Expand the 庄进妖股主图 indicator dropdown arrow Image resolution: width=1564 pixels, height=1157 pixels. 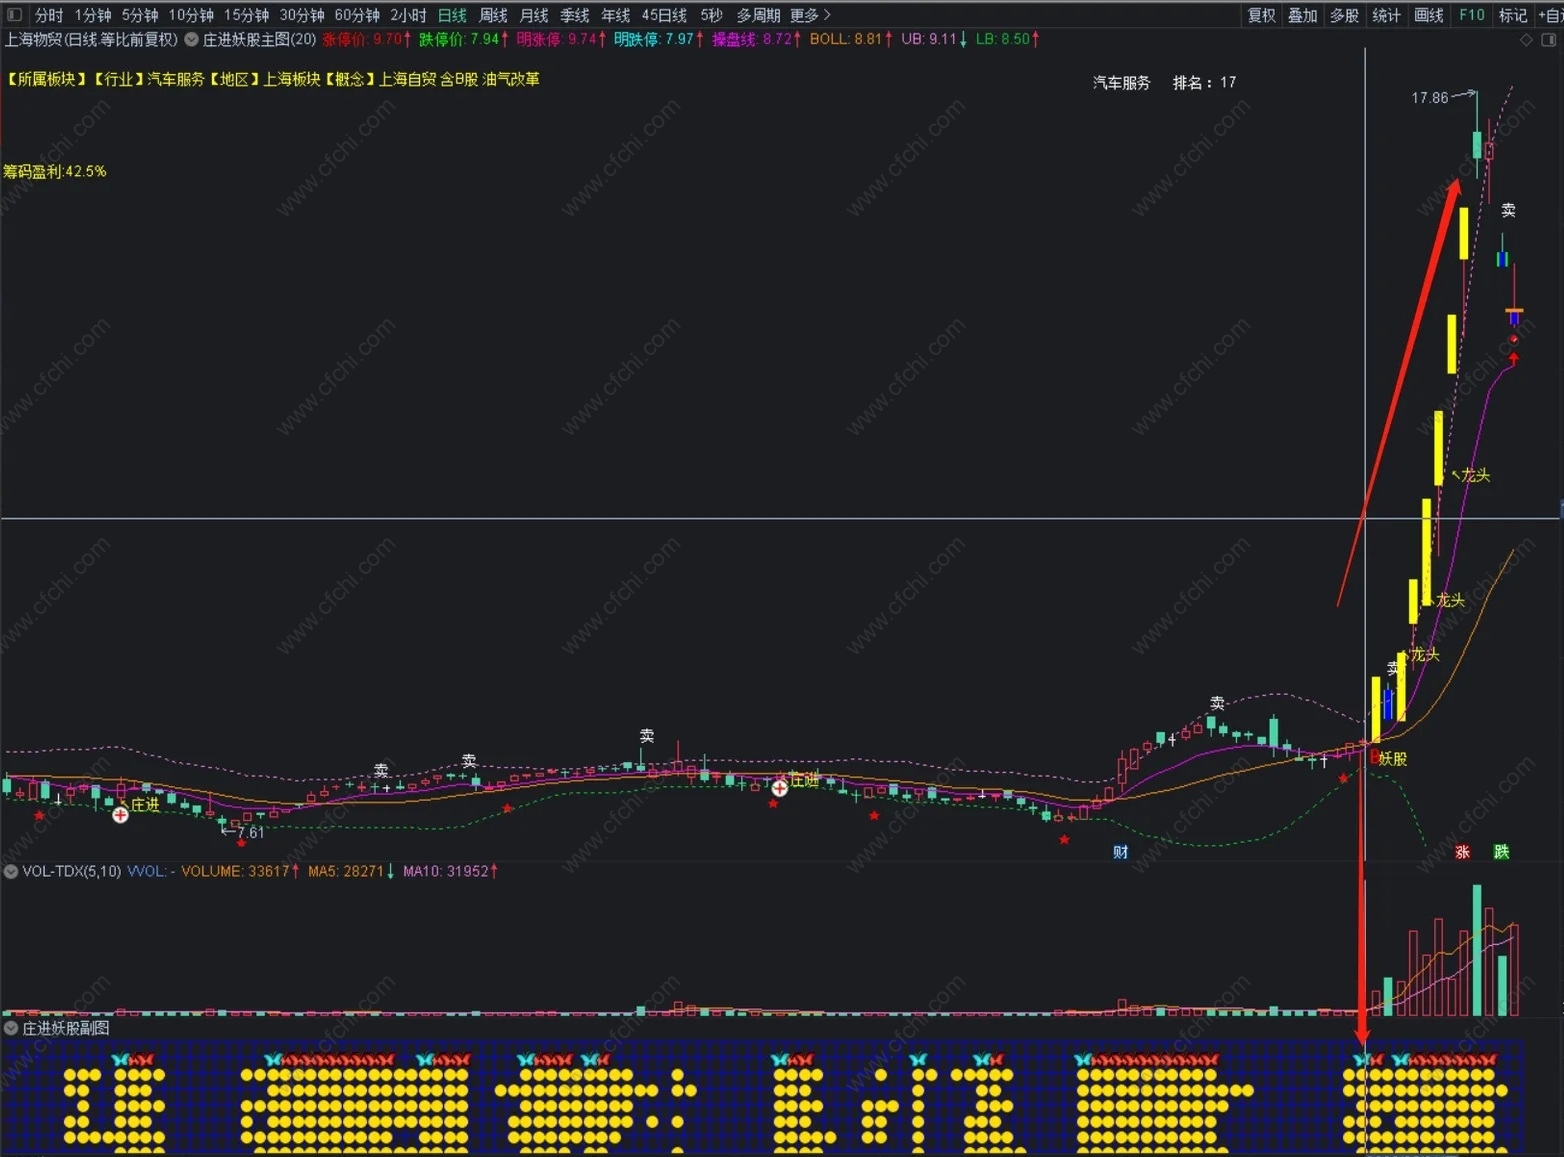[x=191, y=40]
